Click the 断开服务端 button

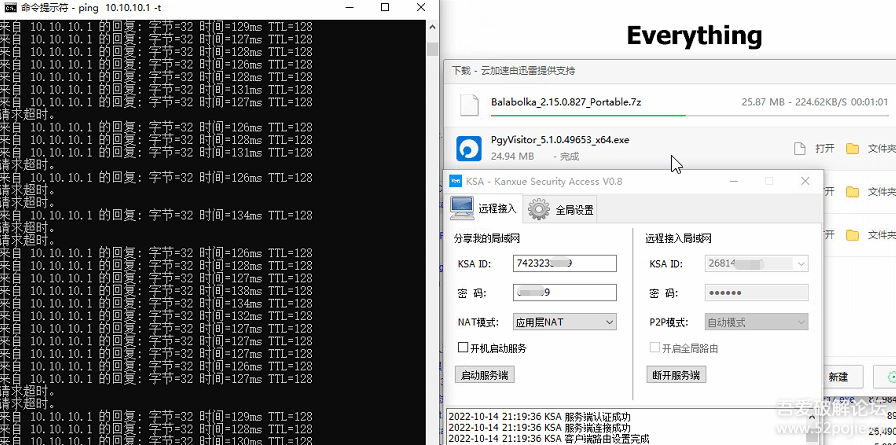(x=677, y=375)
